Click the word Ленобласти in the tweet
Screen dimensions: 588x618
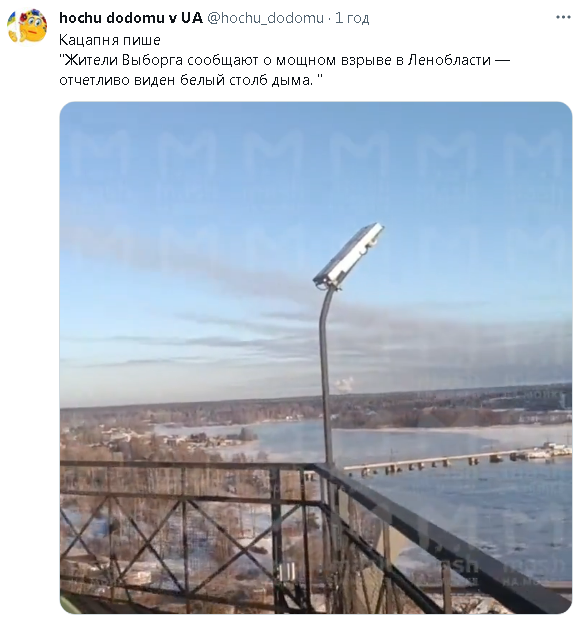[x=449, y=60]
